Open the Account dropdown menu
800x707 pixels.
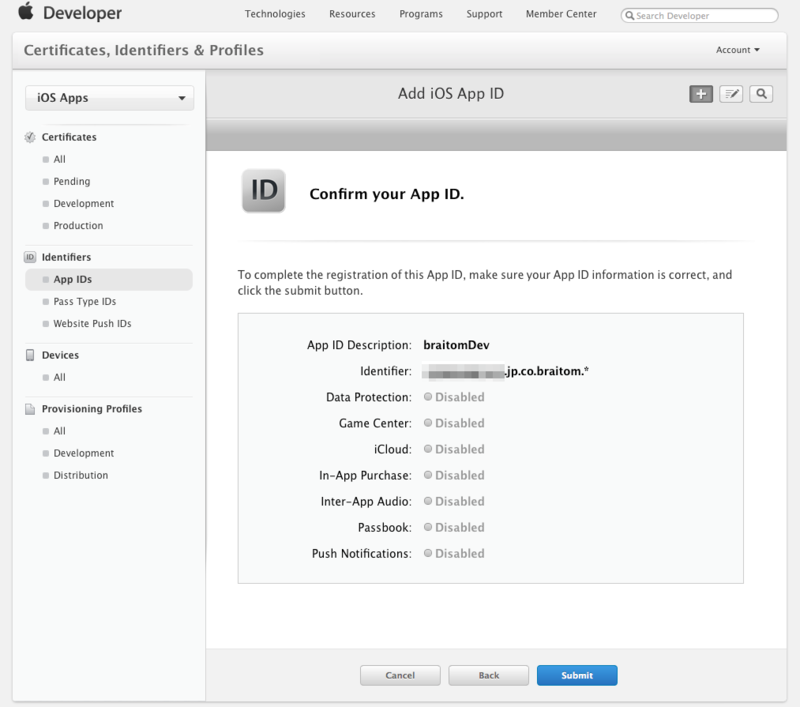click(738, 50)
